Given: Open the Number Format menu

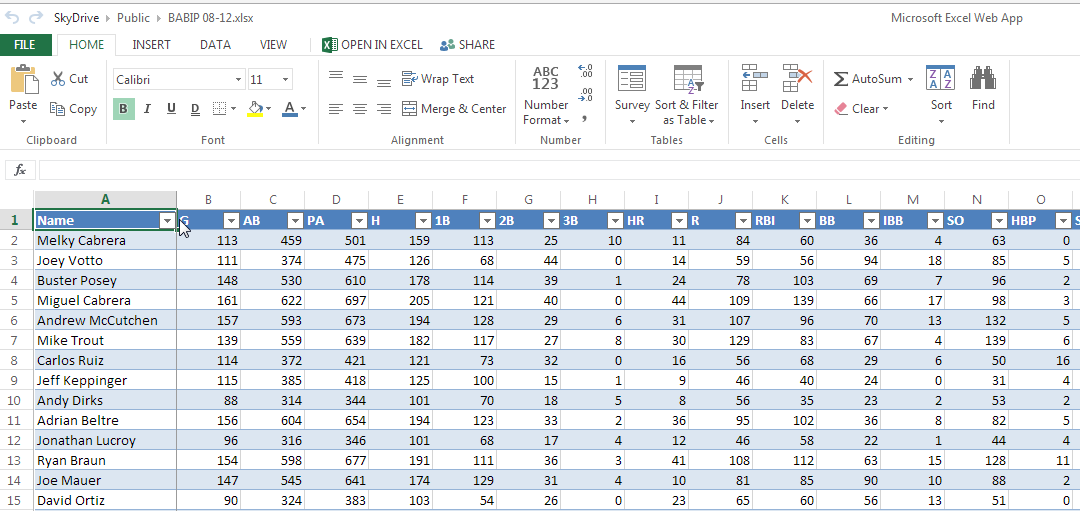Looking at the screenshot, I should (546, 96).
